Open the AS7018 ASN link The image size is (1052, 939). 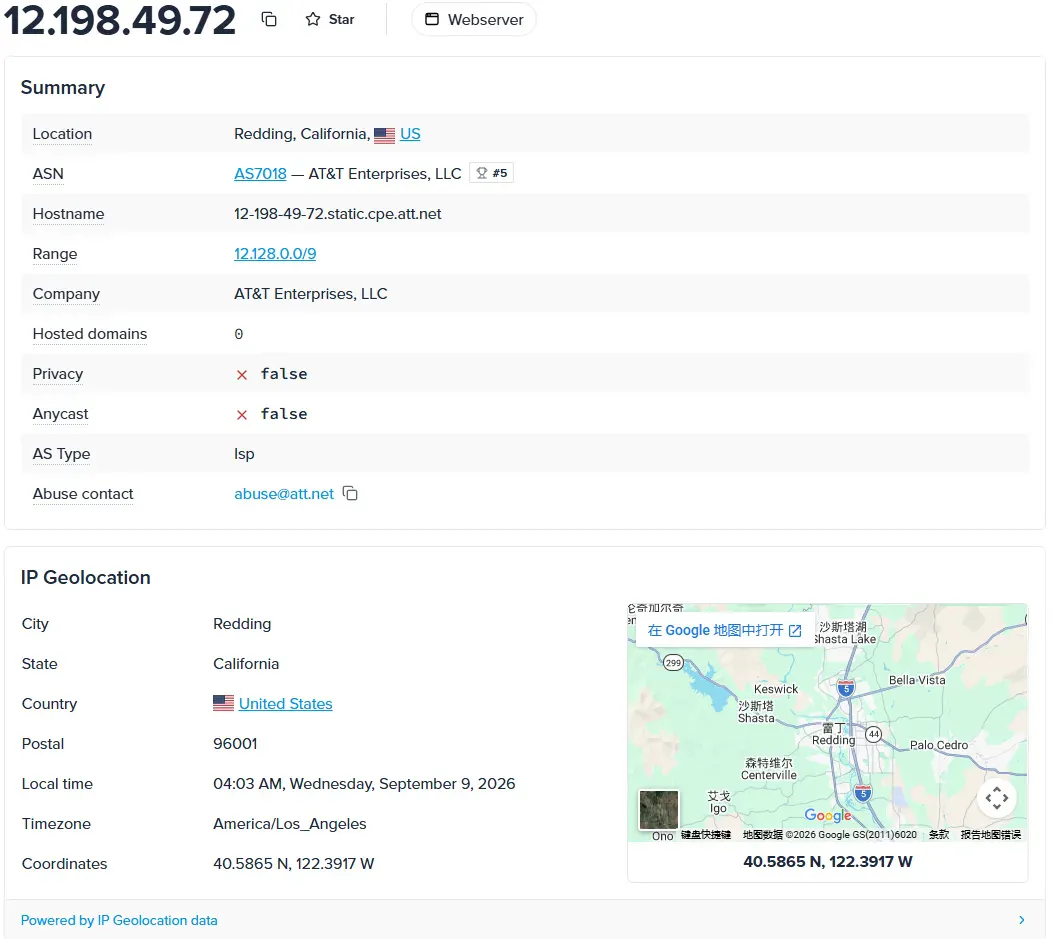click(260, 174)
